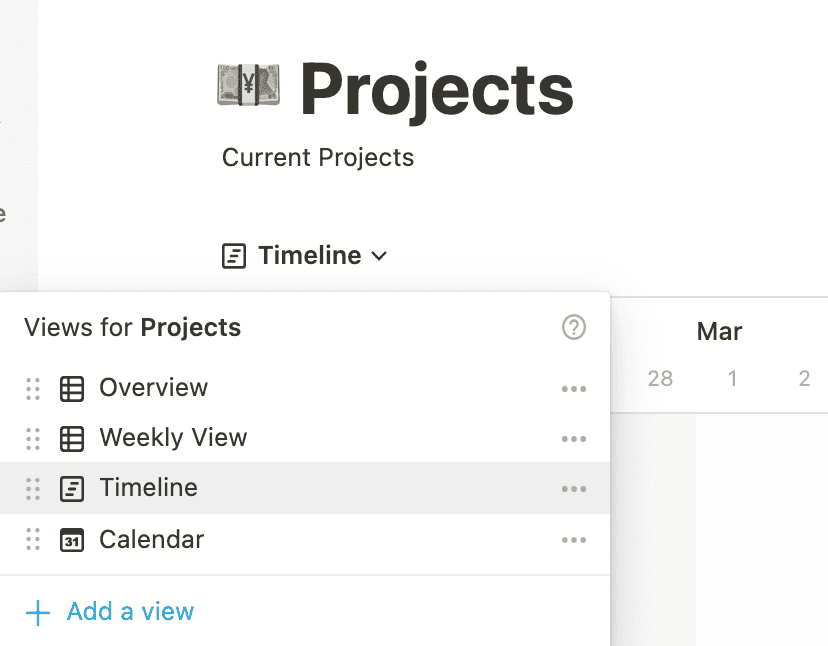The height and width of the screenshot is (646, 828).
Task: Click the Calendar row drag handle
Action: (x=33, y=540)
